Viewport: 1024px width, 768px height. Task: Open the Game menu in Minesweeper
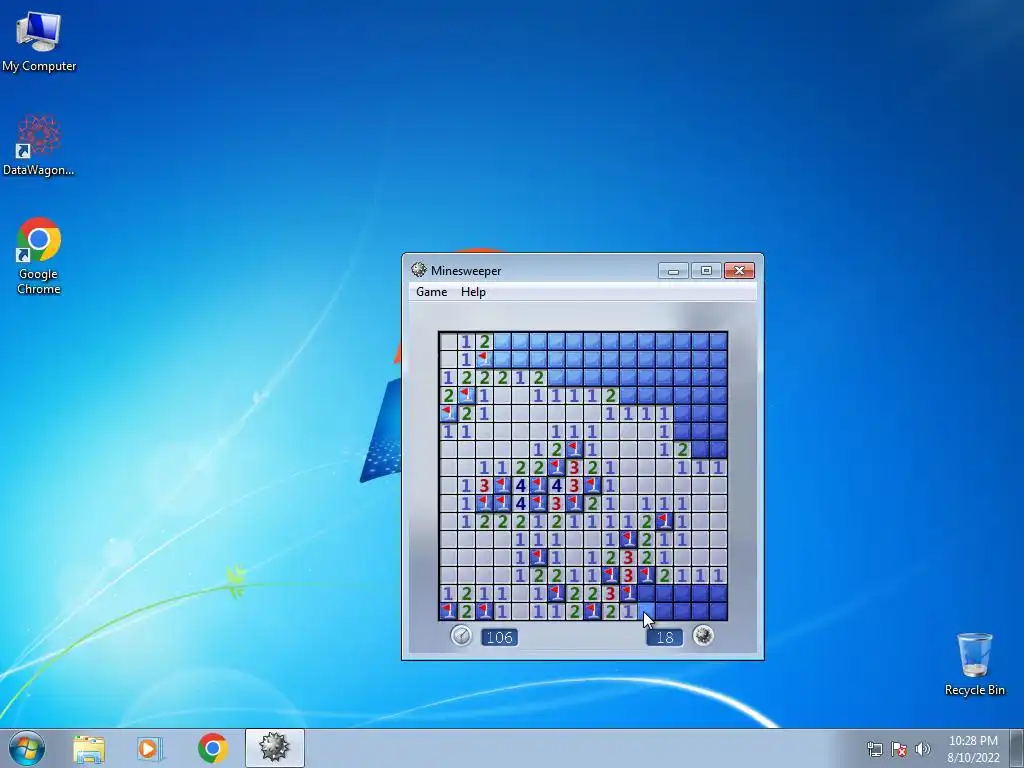(x=432, y=292)
